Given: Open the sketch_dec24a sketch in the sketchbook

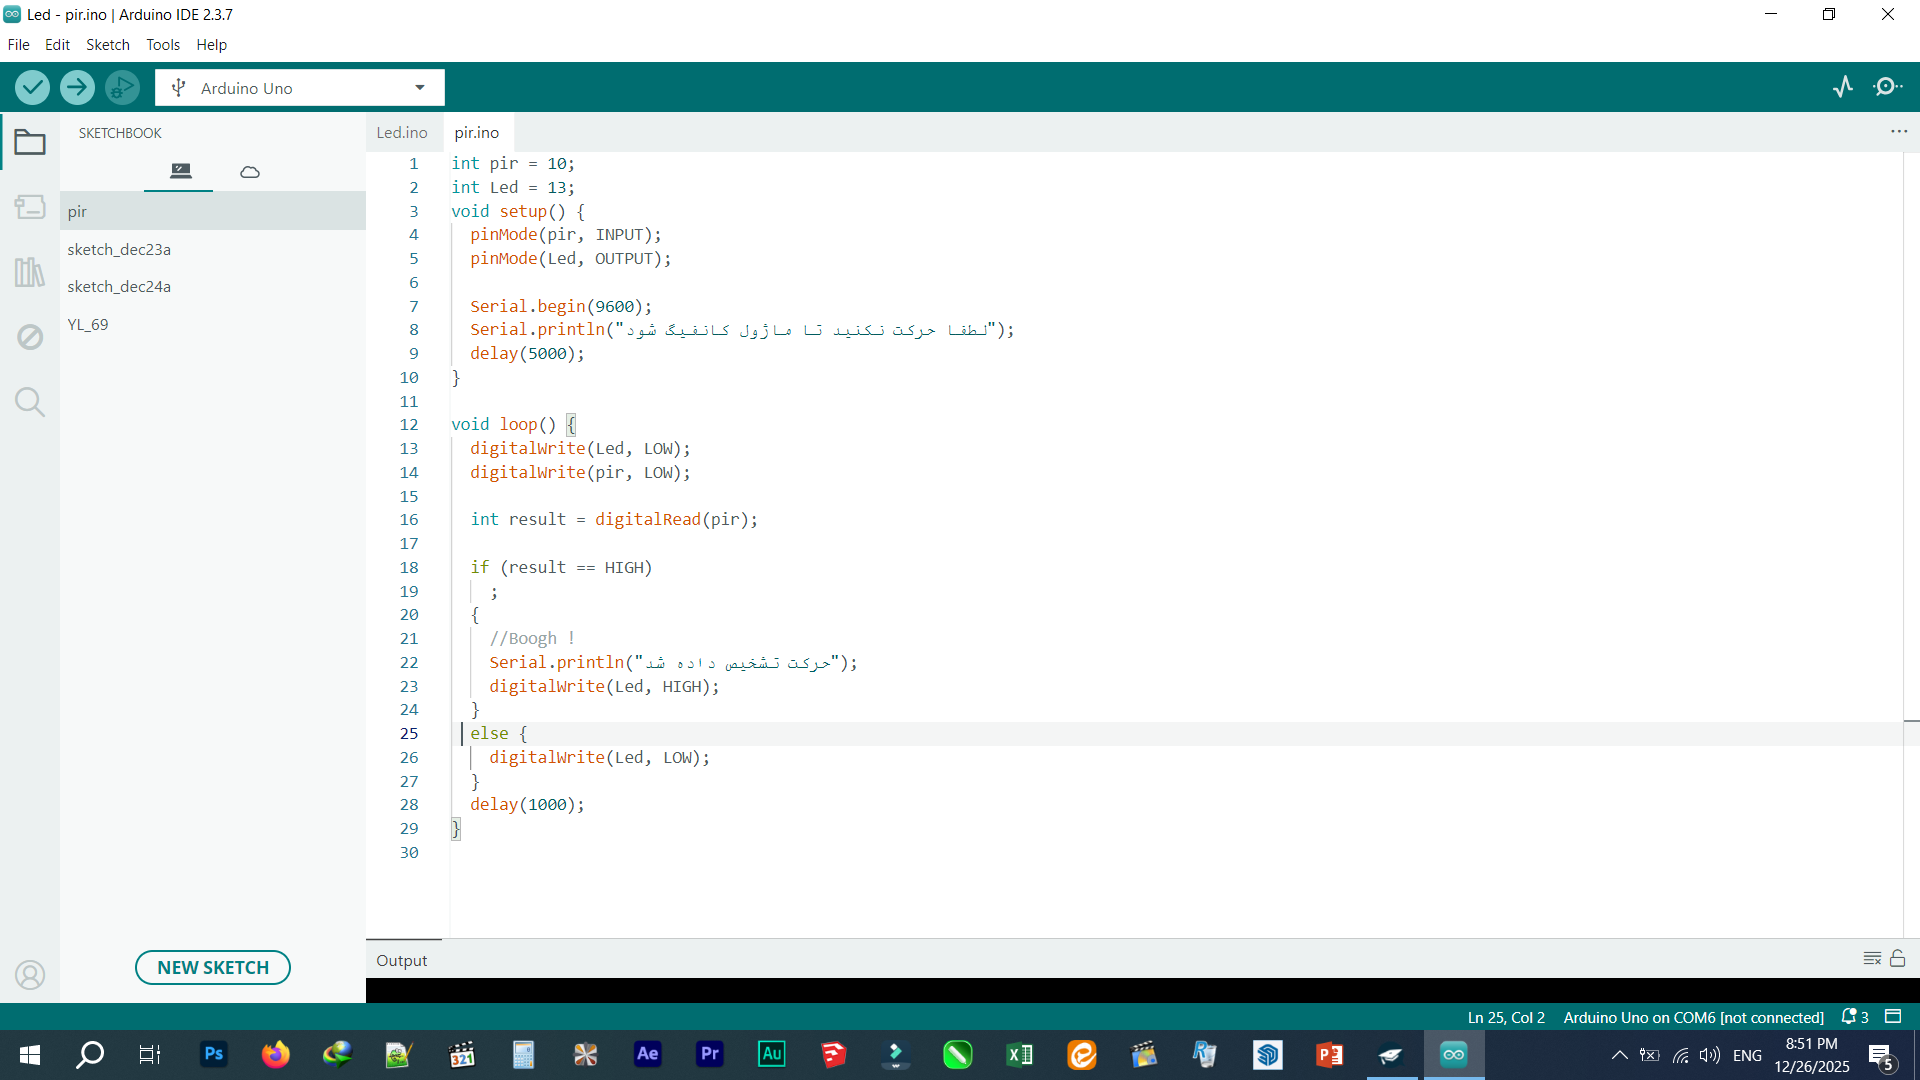Looking at the screenshot, I should pos(119,287).
